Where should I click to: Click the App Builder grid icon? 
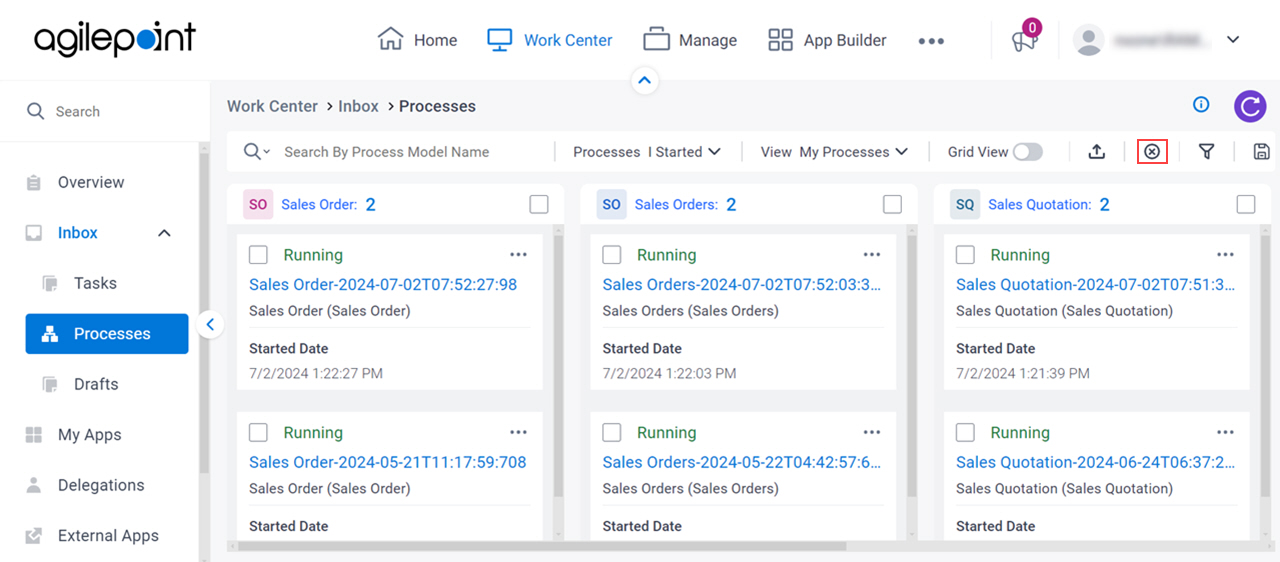[780, 40]
